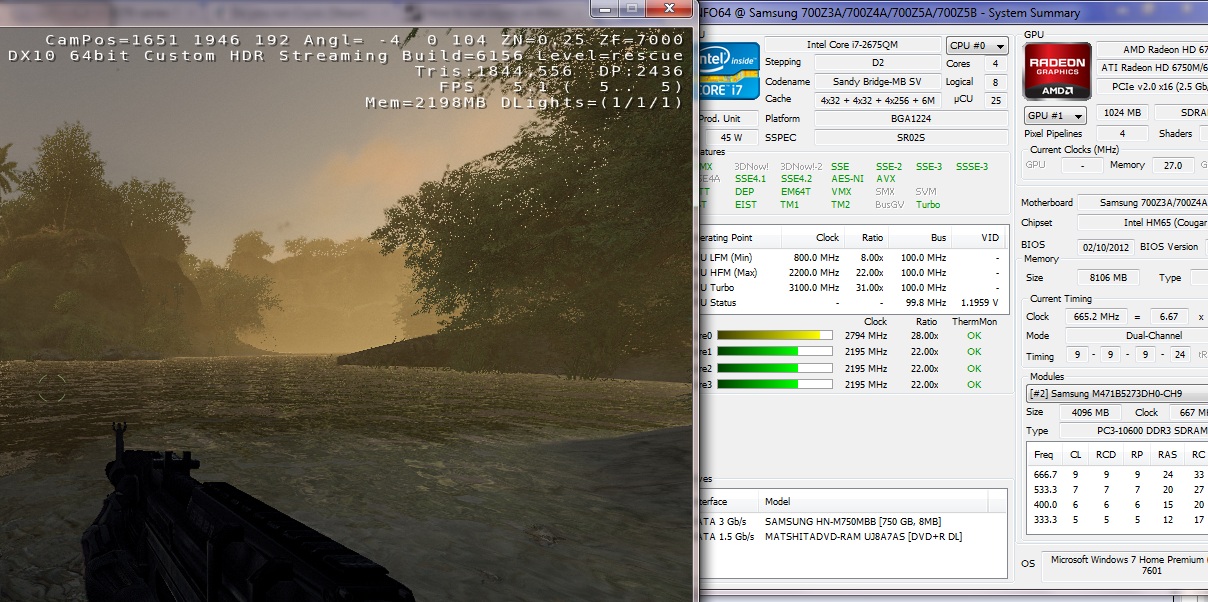Click the Motherboard field Samsung 700Z3A/700Z4A
The height and width of the screenshot is (602, 1208).
coord(1143,202)
